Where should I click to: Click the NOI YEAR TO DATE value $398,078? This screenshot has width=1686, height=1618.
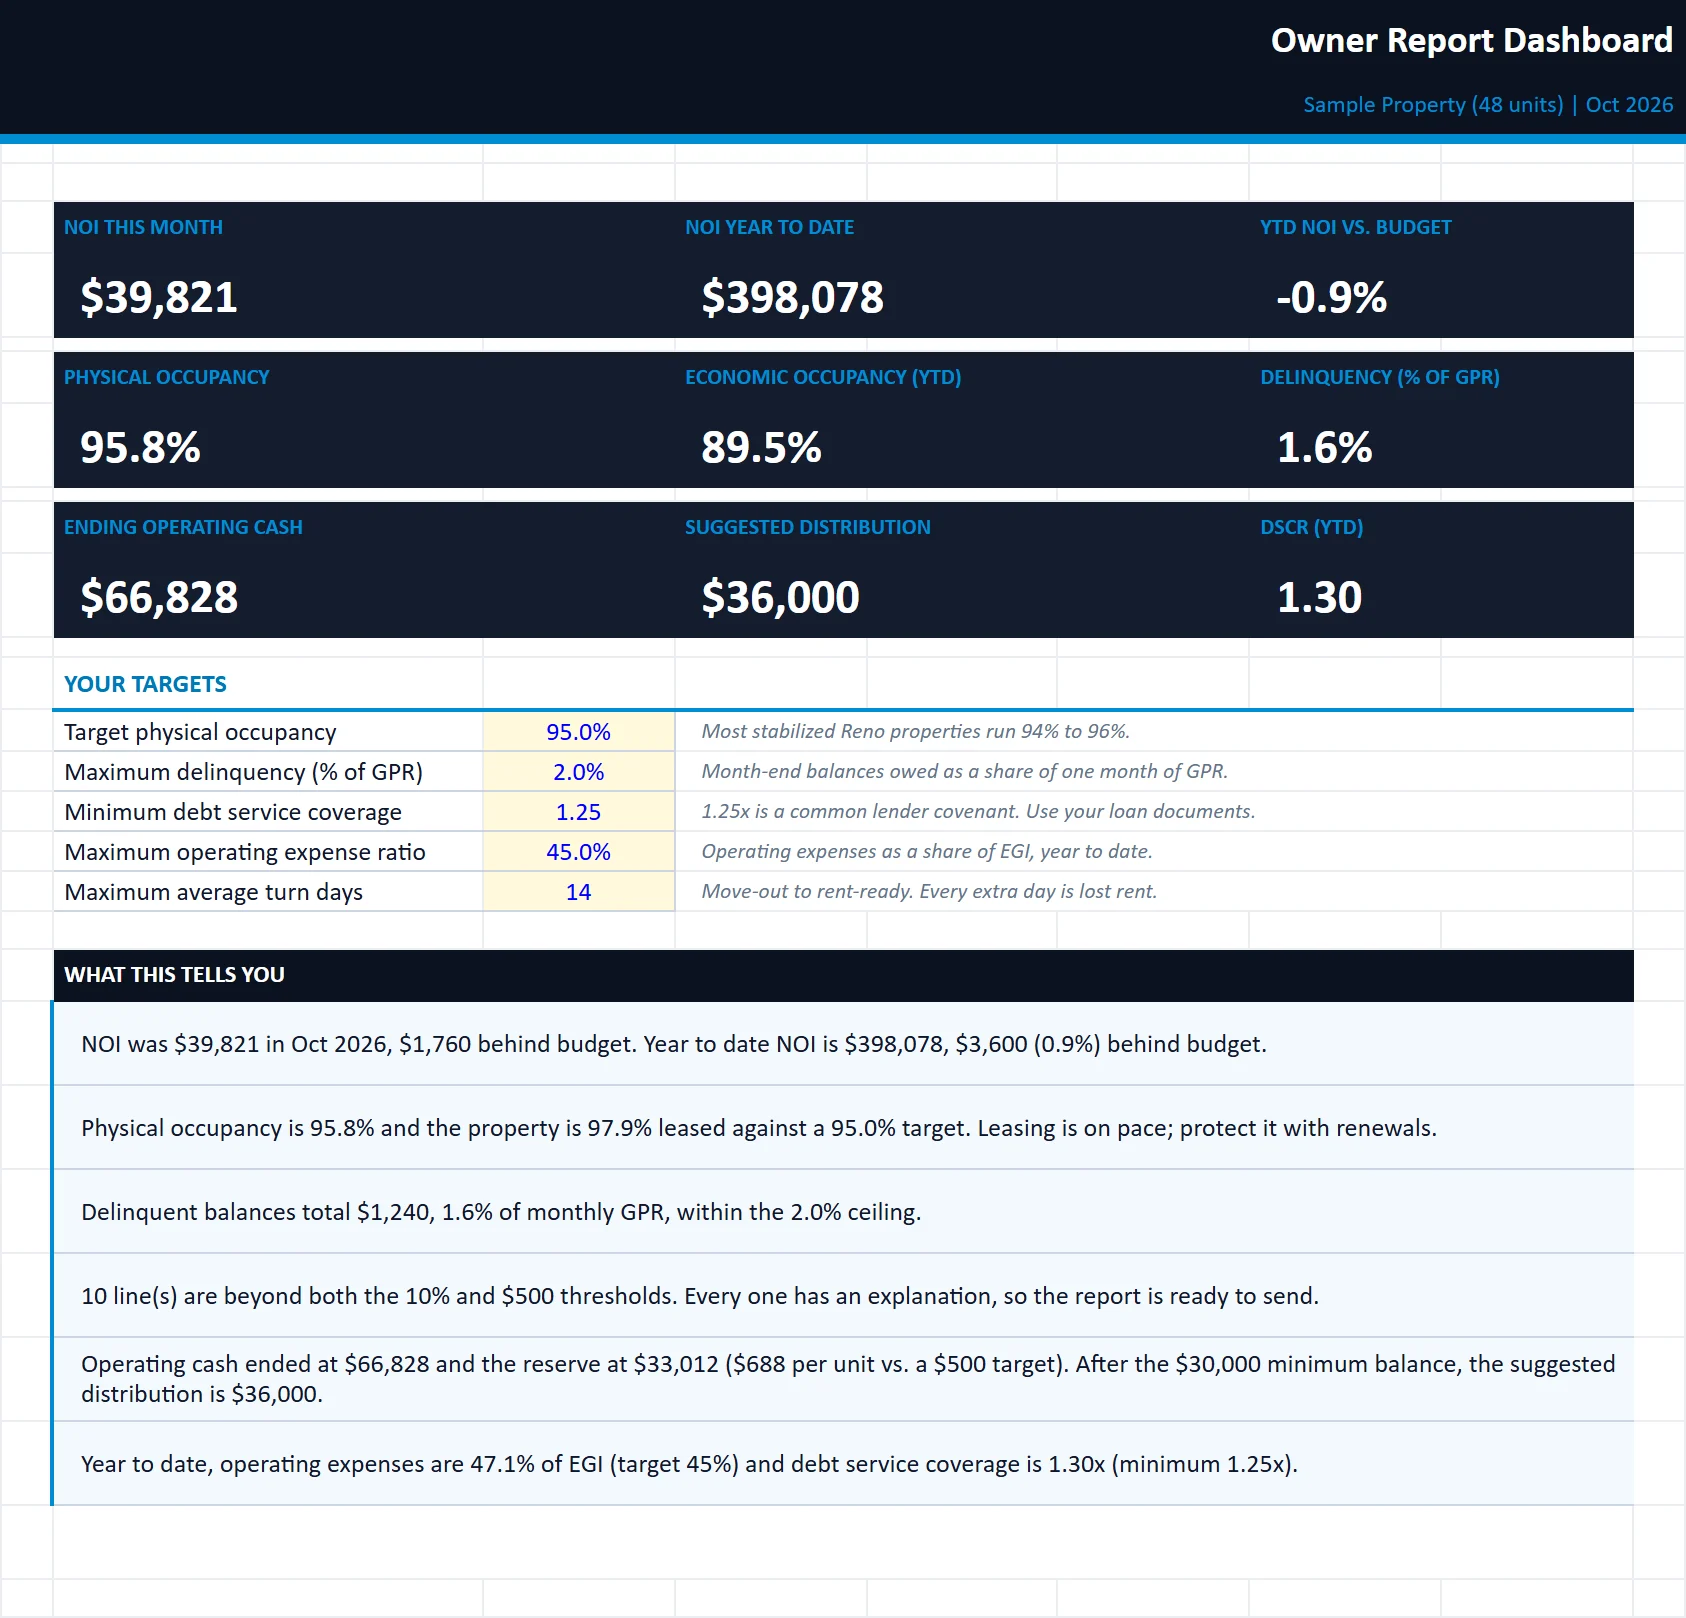coord(792,297)
